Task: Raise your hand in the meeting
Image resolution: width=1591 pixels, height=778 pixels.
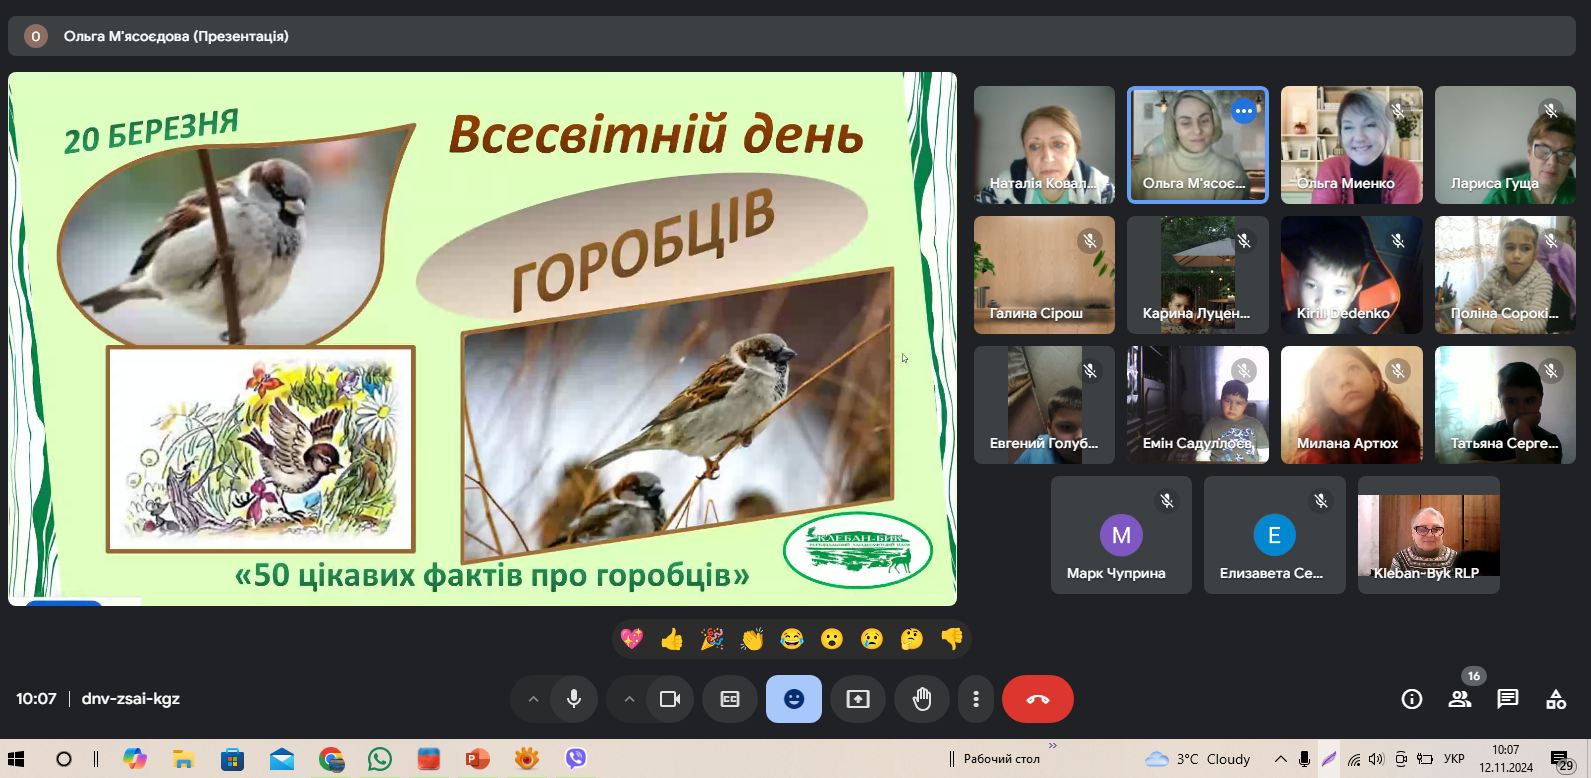Action: coord(922,699)
